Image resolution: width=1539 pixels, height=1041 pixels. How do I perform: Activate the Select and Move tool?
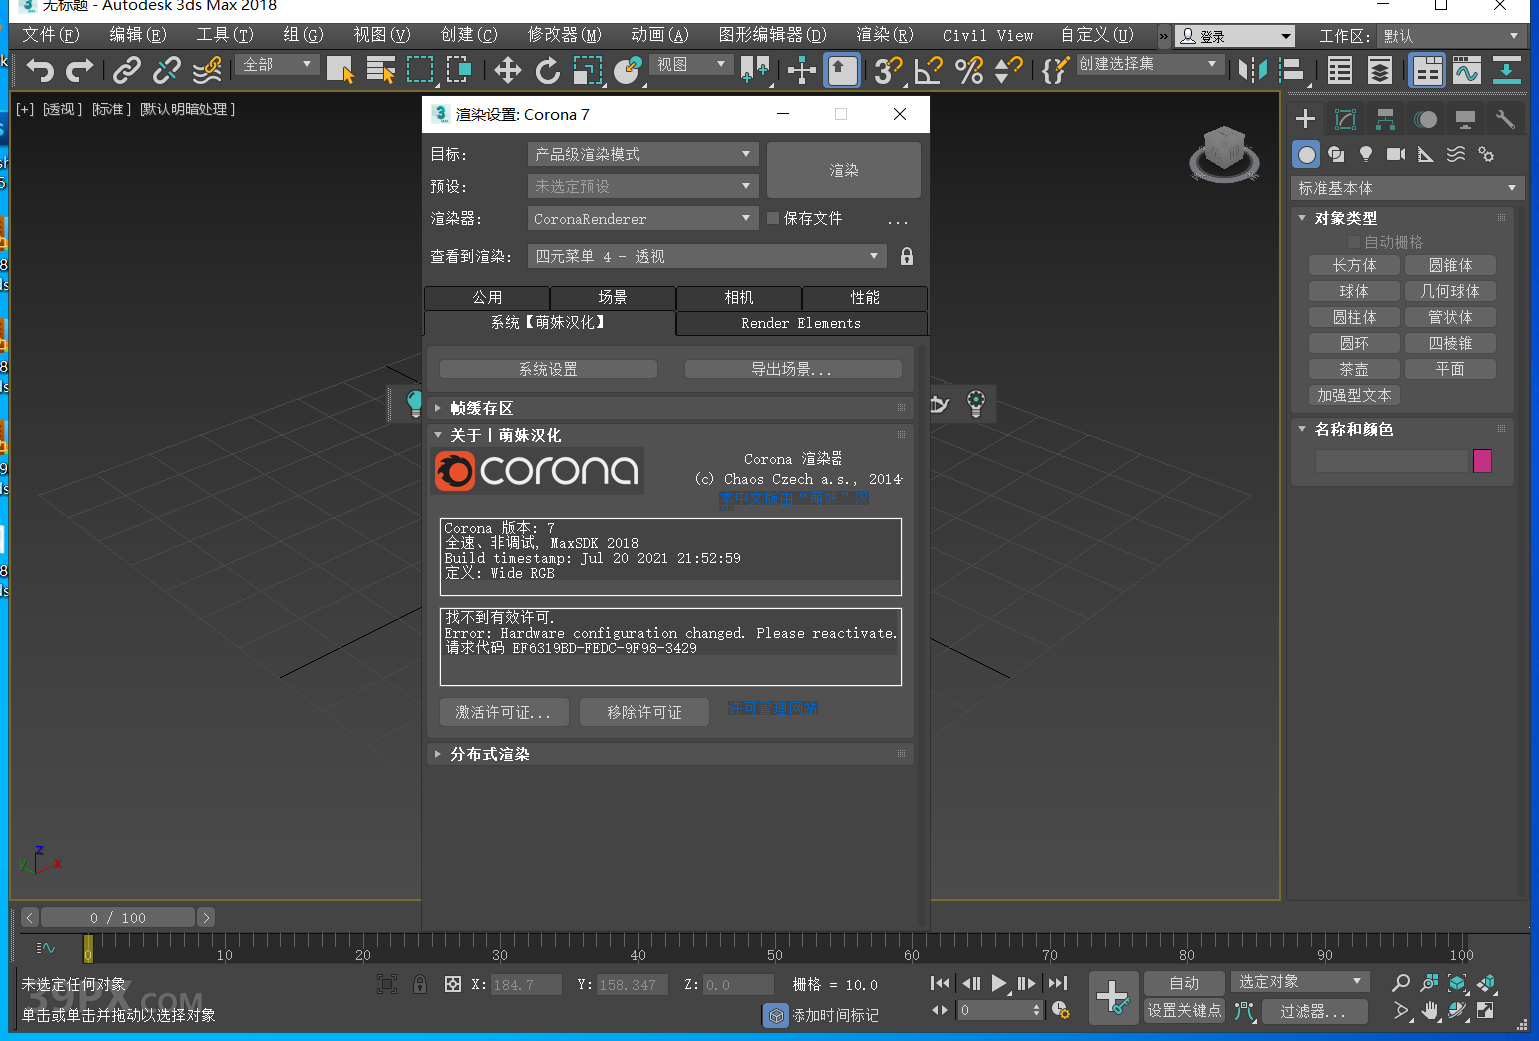pyautogui.click(x=507, y=70)
